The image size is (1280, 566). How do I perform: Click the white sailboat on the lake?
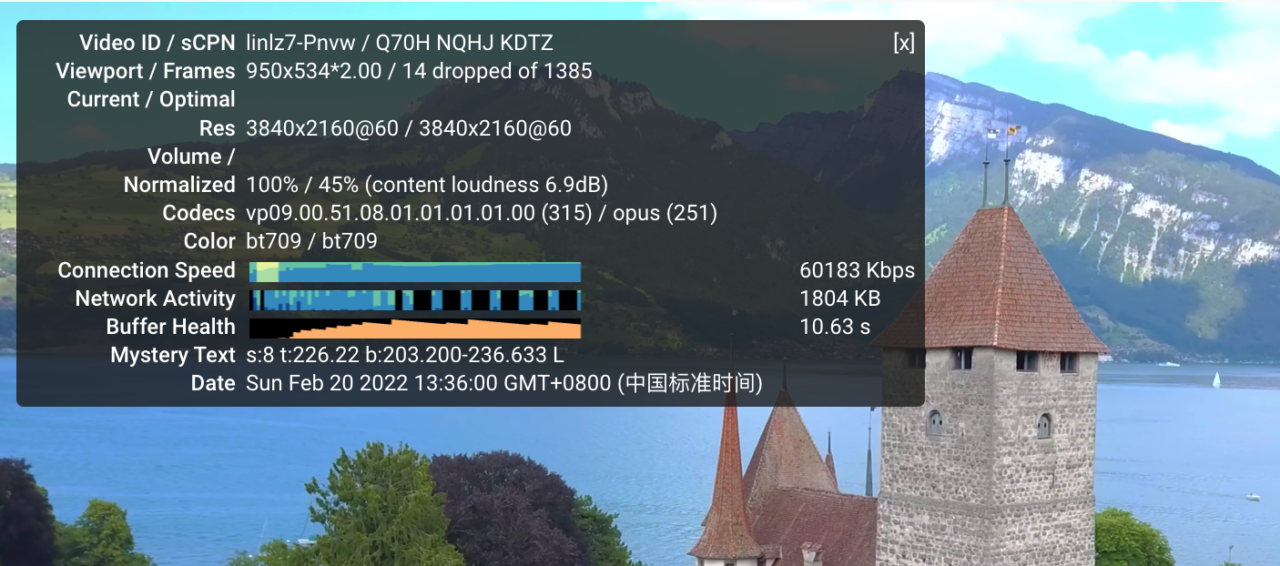coord(1216,379)
